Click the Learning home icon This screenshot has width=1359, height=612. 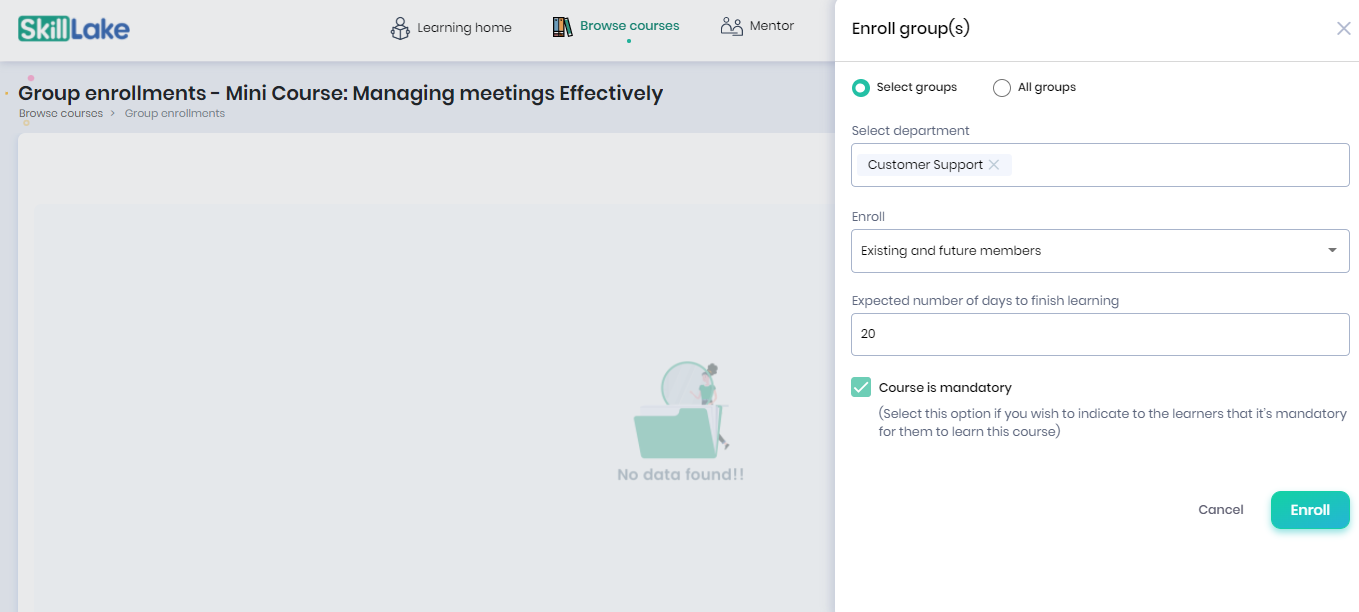[x=400, y=28]
